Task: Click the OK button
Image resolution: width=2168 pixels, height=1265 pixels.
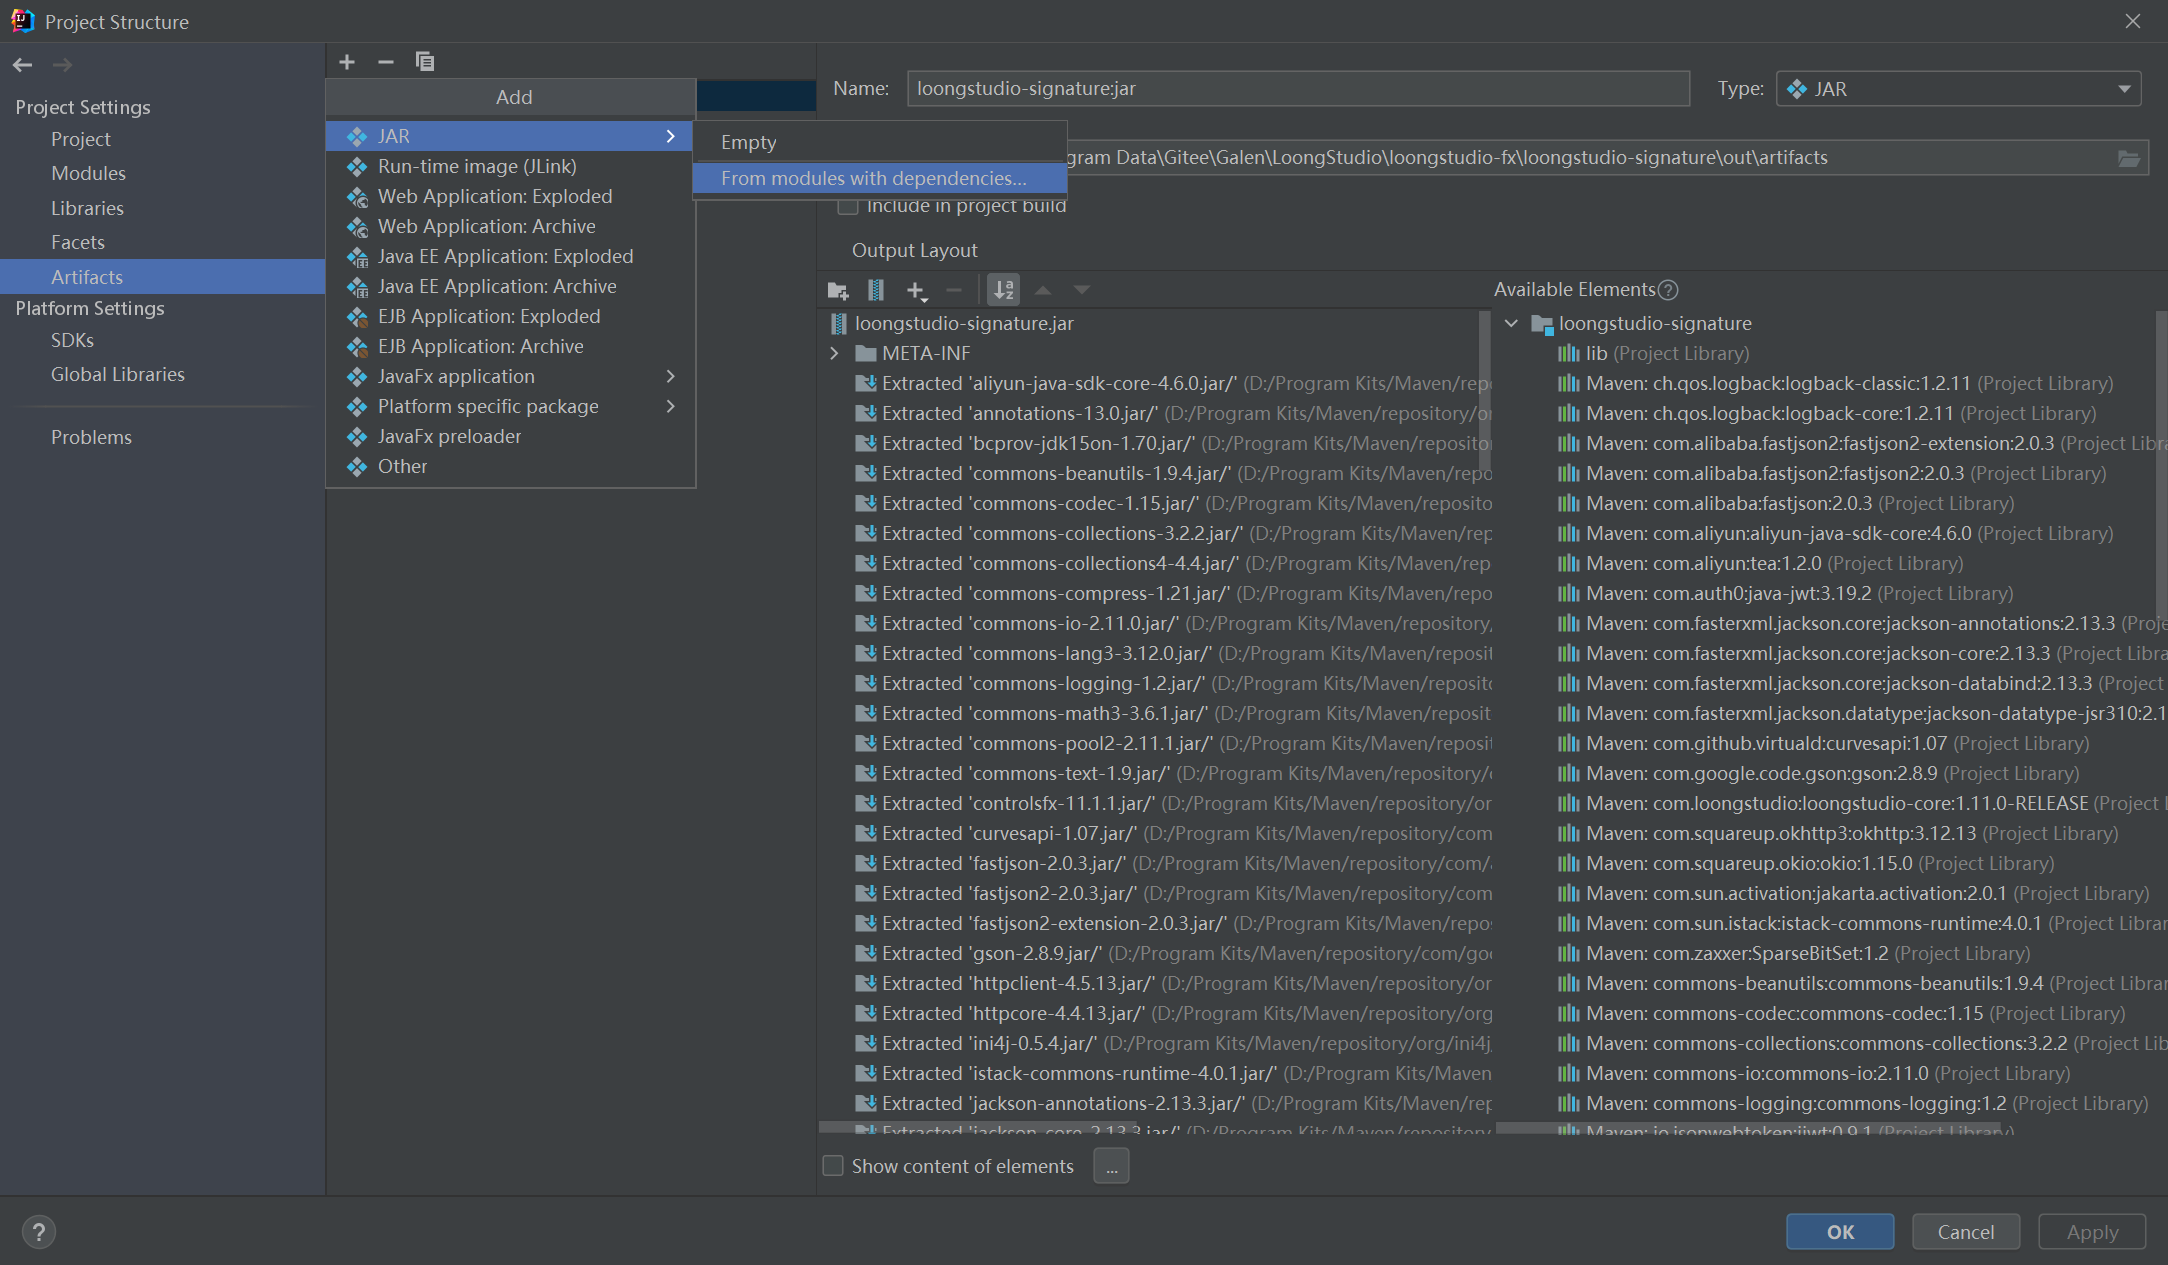Action: tap(1840, 1232)
